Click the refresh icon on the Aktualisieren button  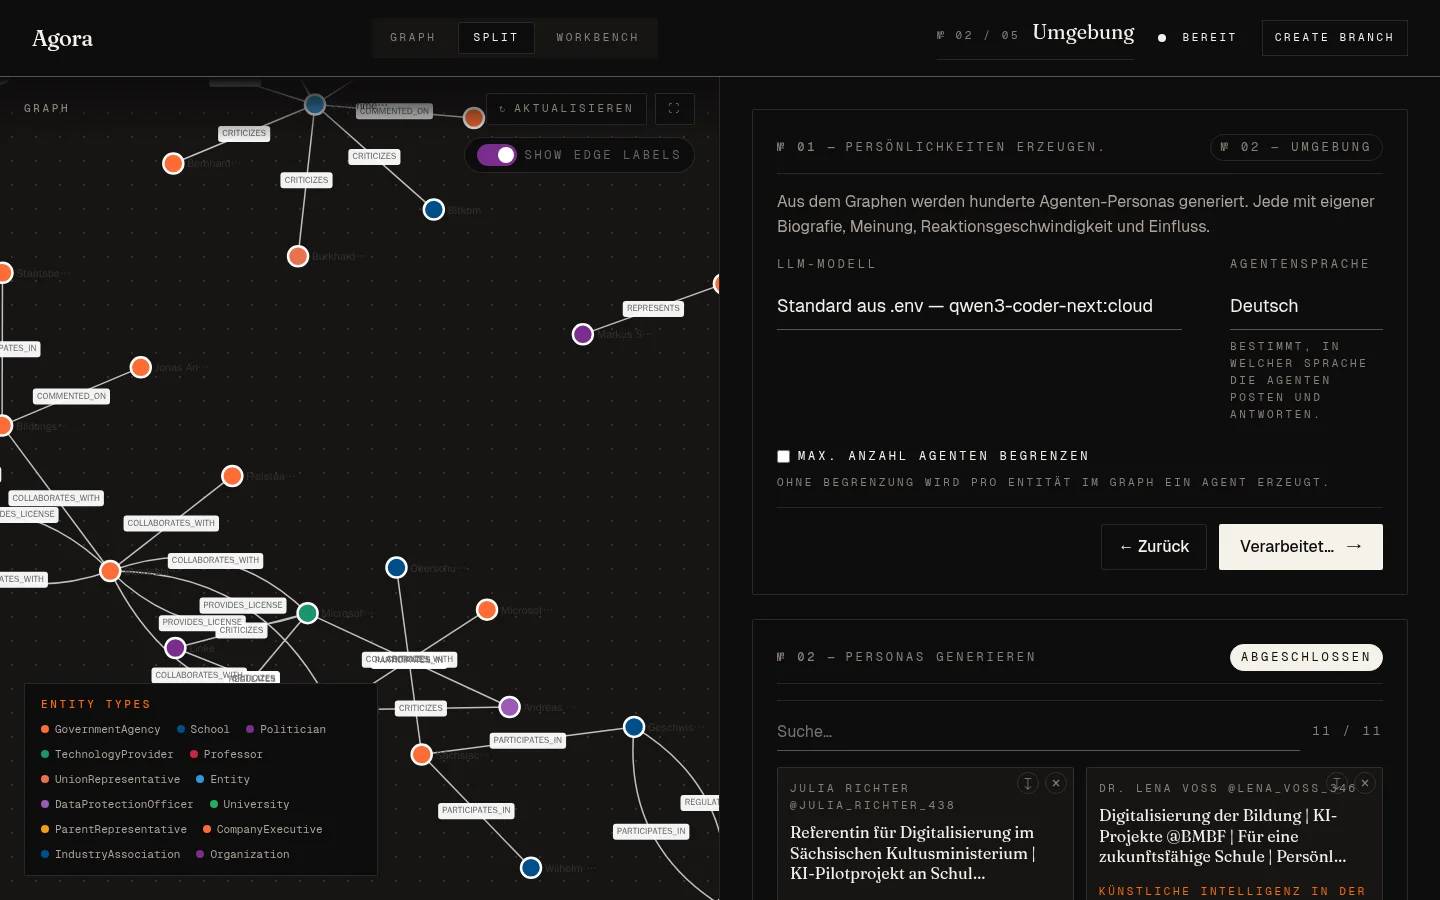[503, 109]
